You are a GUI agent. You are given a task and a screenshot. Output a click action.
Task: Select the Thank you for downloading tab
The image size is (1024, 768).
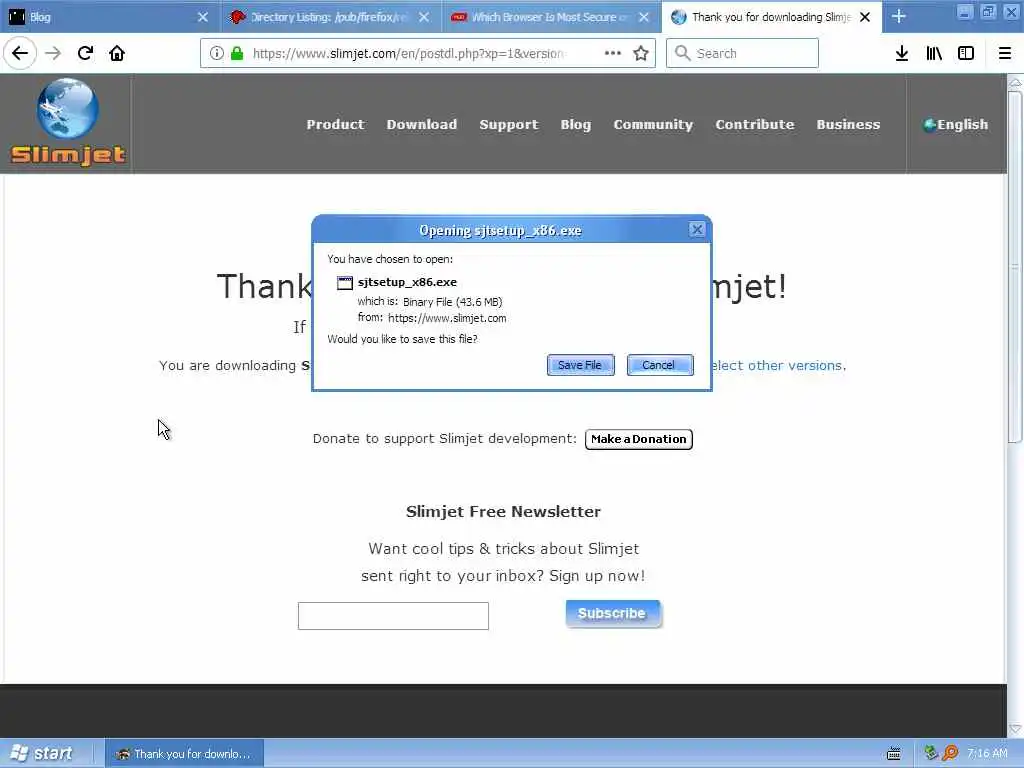pos(772,17)
